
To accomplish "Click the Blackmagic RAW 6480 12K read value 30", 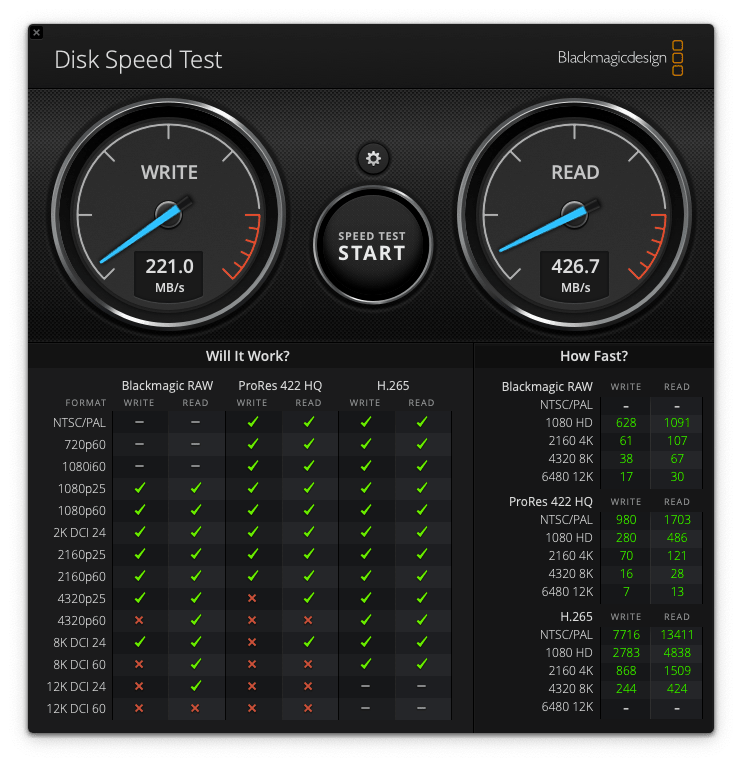I will coord(677,477).
